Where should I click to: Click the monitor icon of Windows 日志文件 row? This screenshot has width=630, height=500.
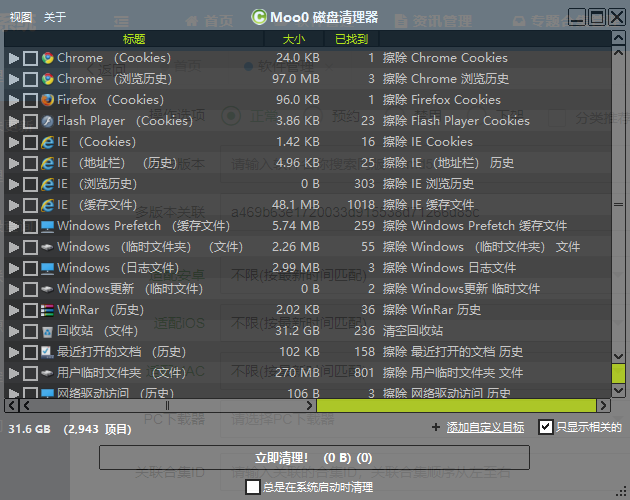(47, 268)
